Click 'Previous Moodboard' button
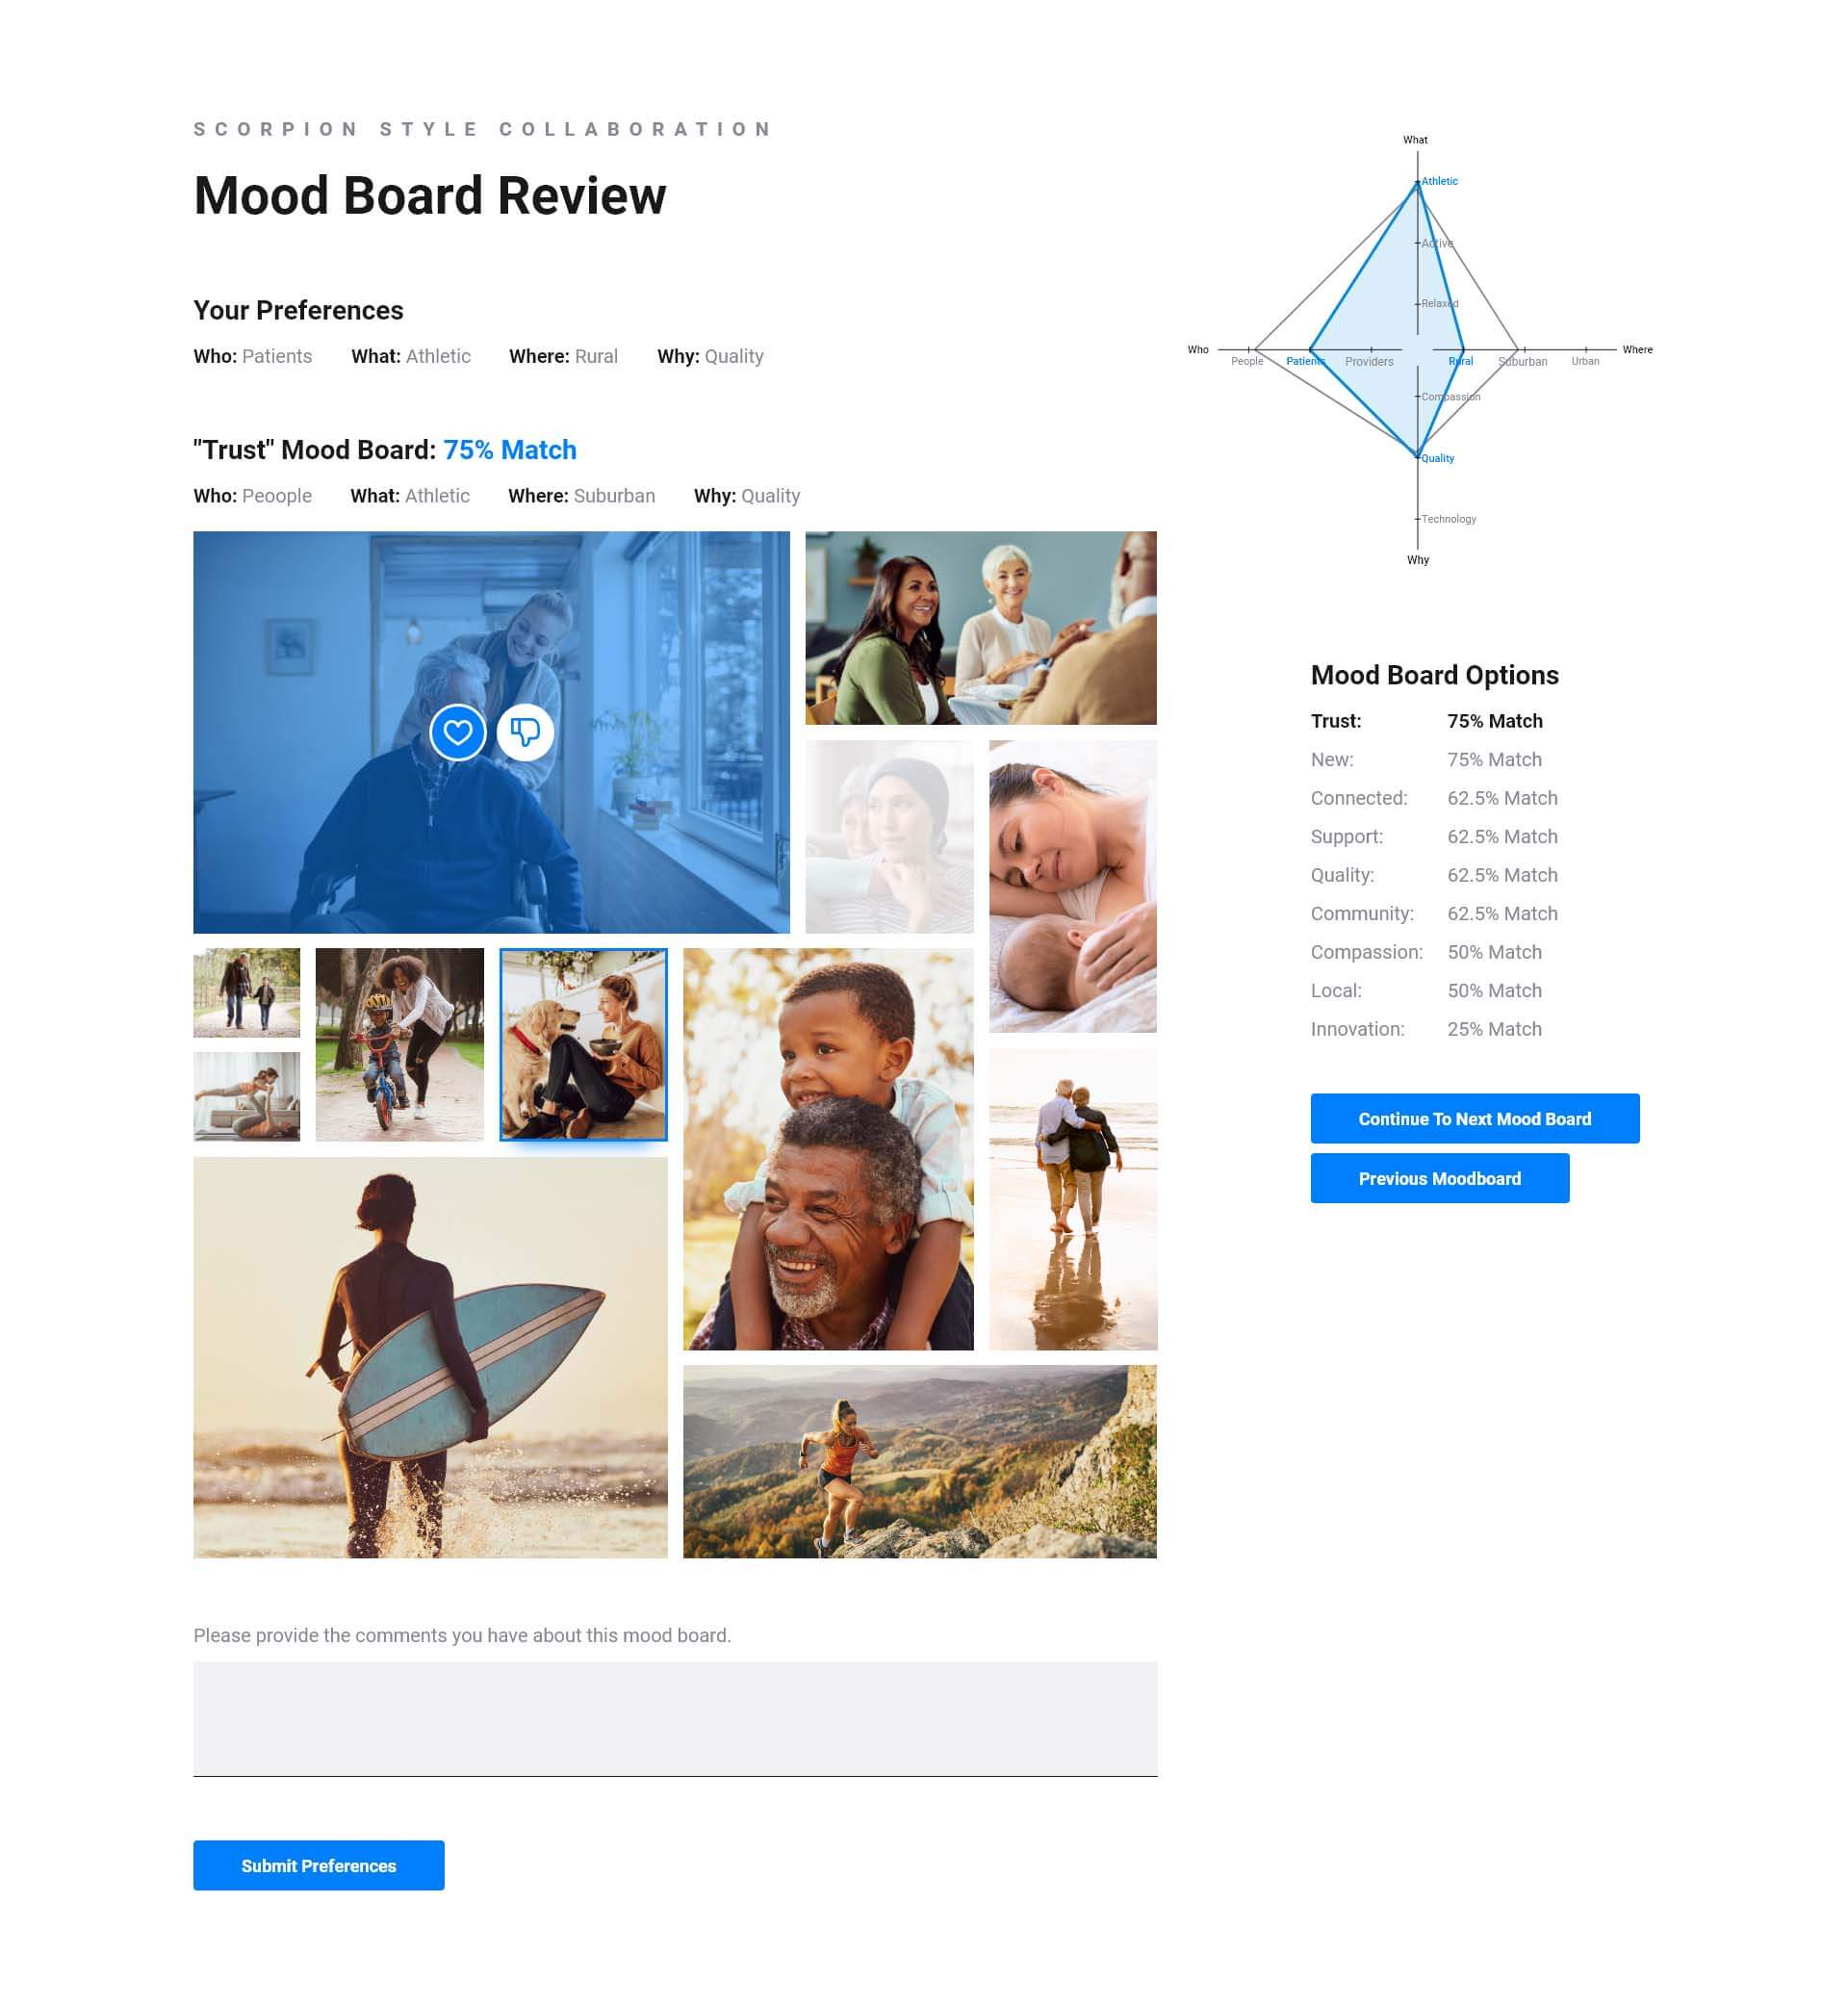1848x2006 pixels. (x=1439, y=1178)
